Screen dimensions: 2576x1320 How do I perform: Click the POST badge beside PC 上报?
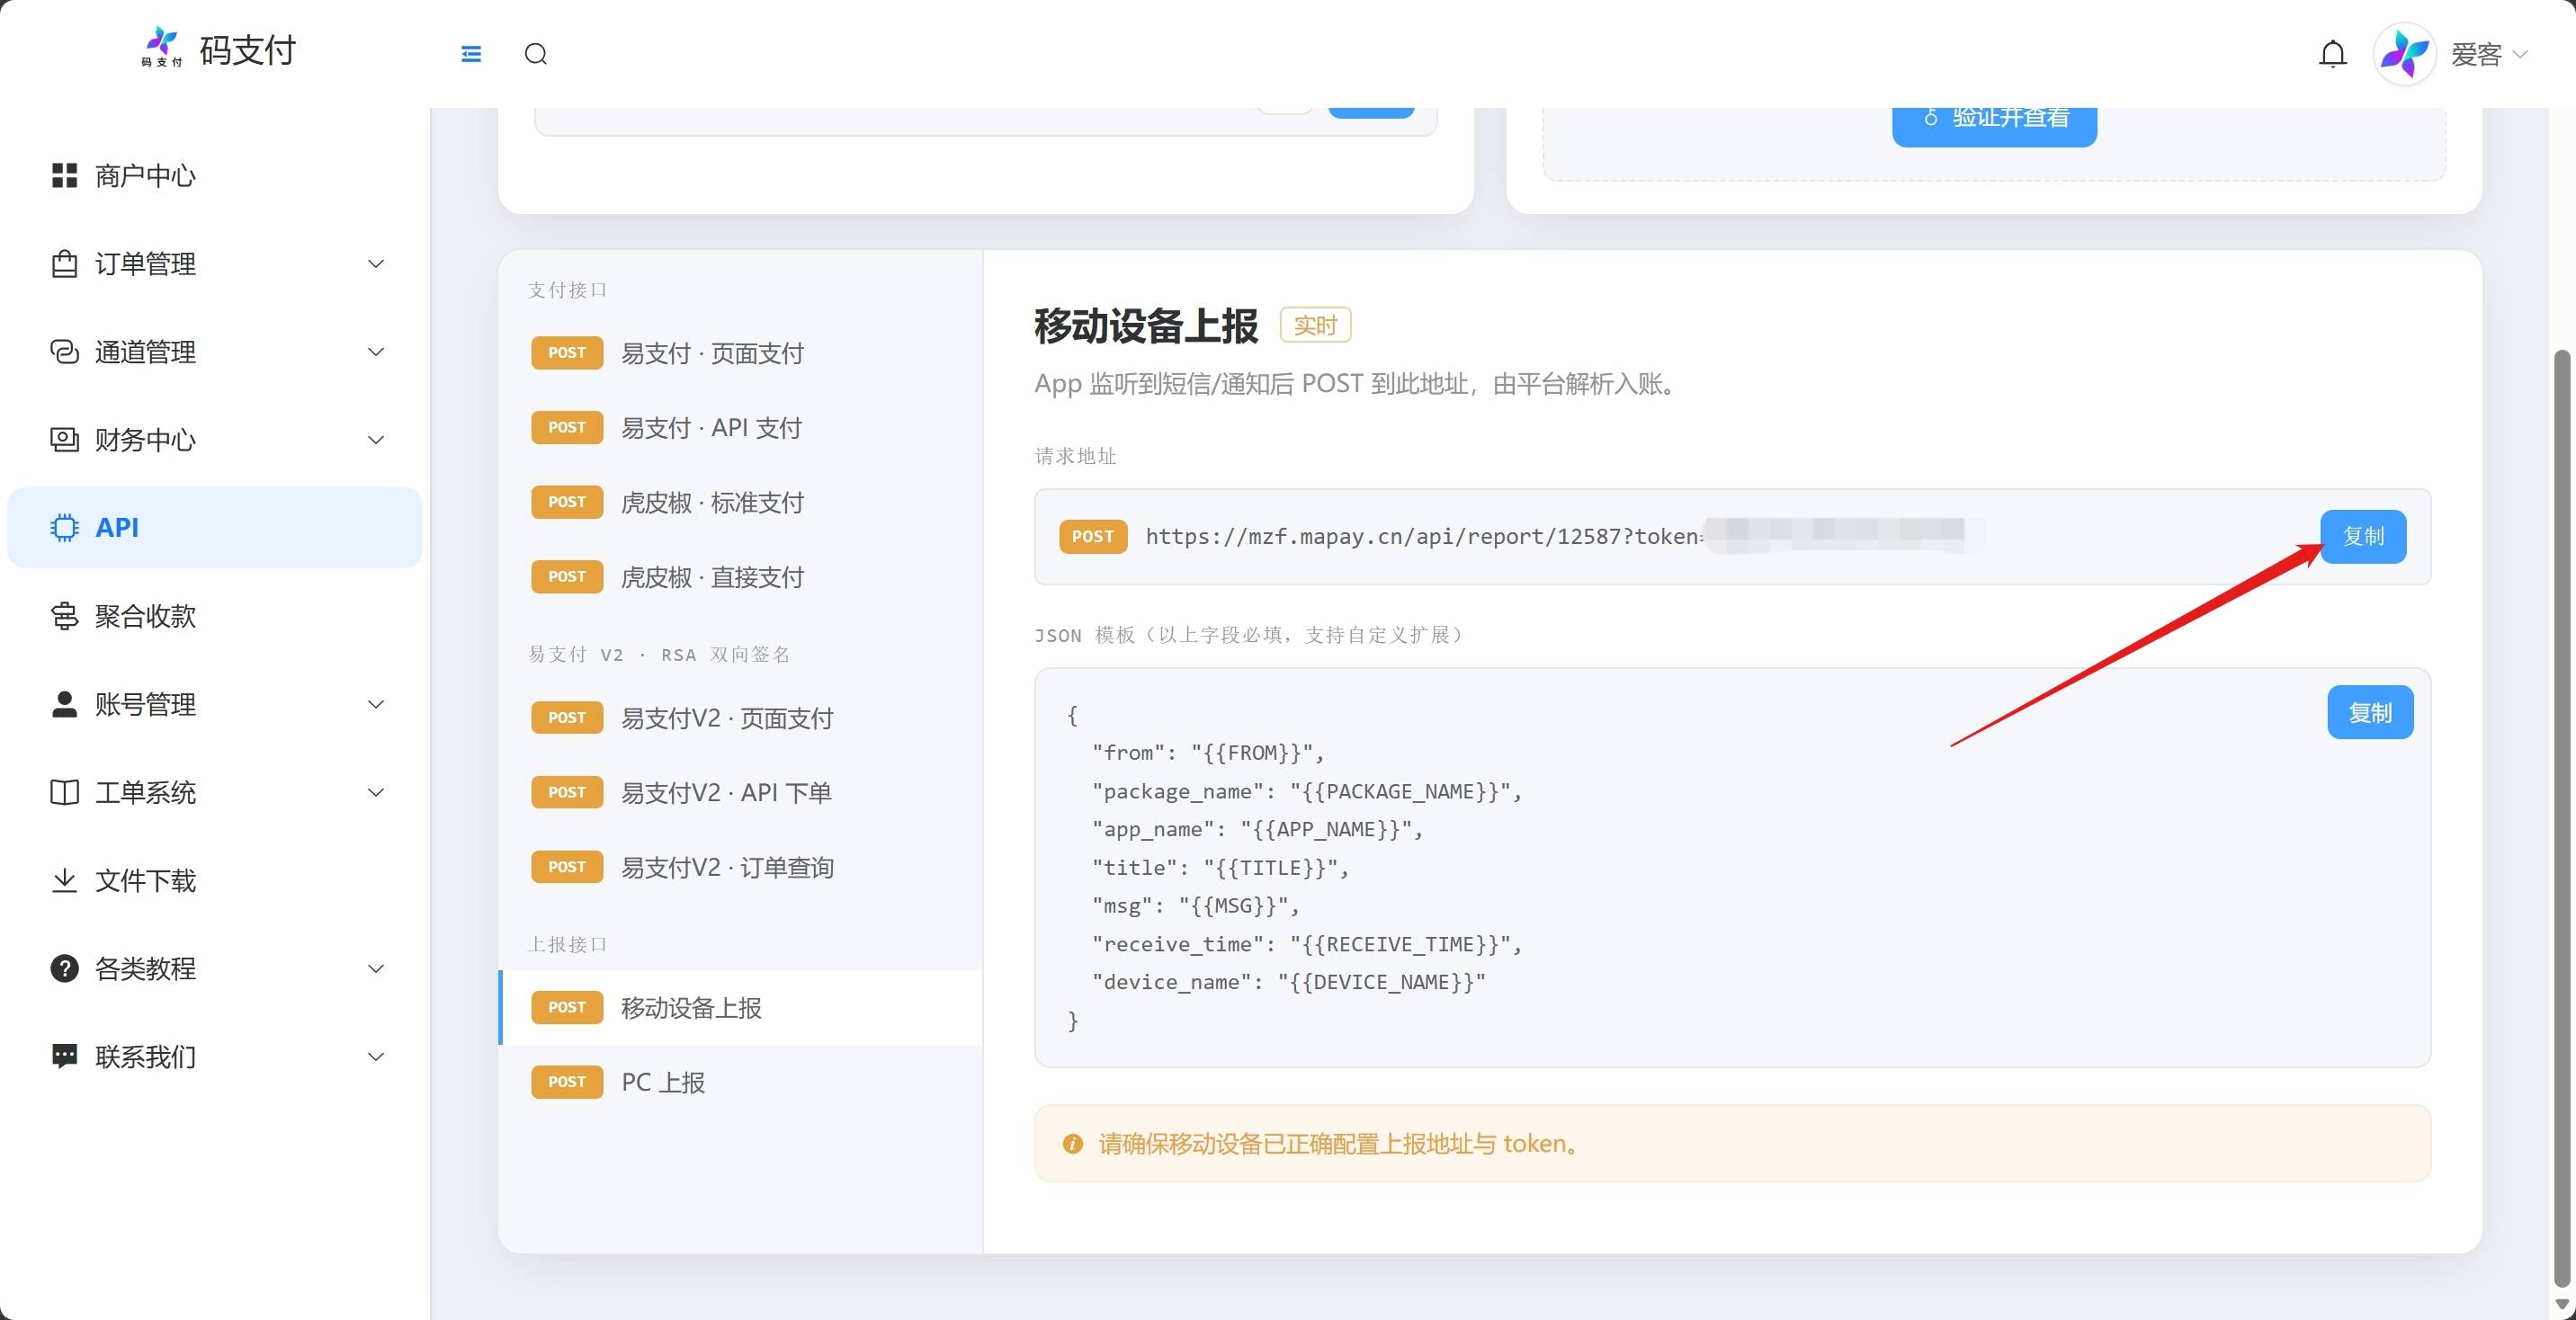(567, 1082)
